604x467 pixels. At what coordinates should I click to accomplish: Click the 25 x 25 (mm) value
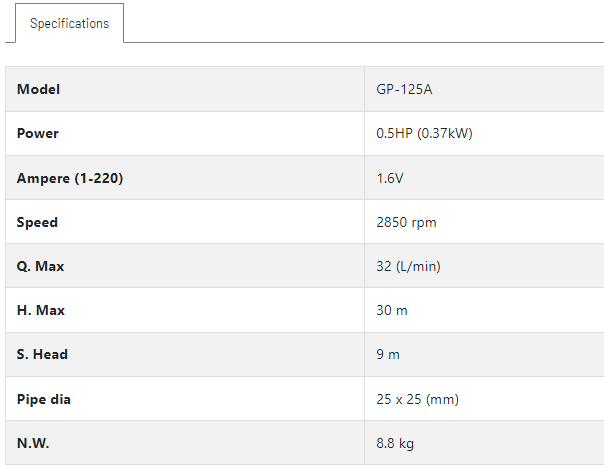pyautogui.click(x=418, y=399)
